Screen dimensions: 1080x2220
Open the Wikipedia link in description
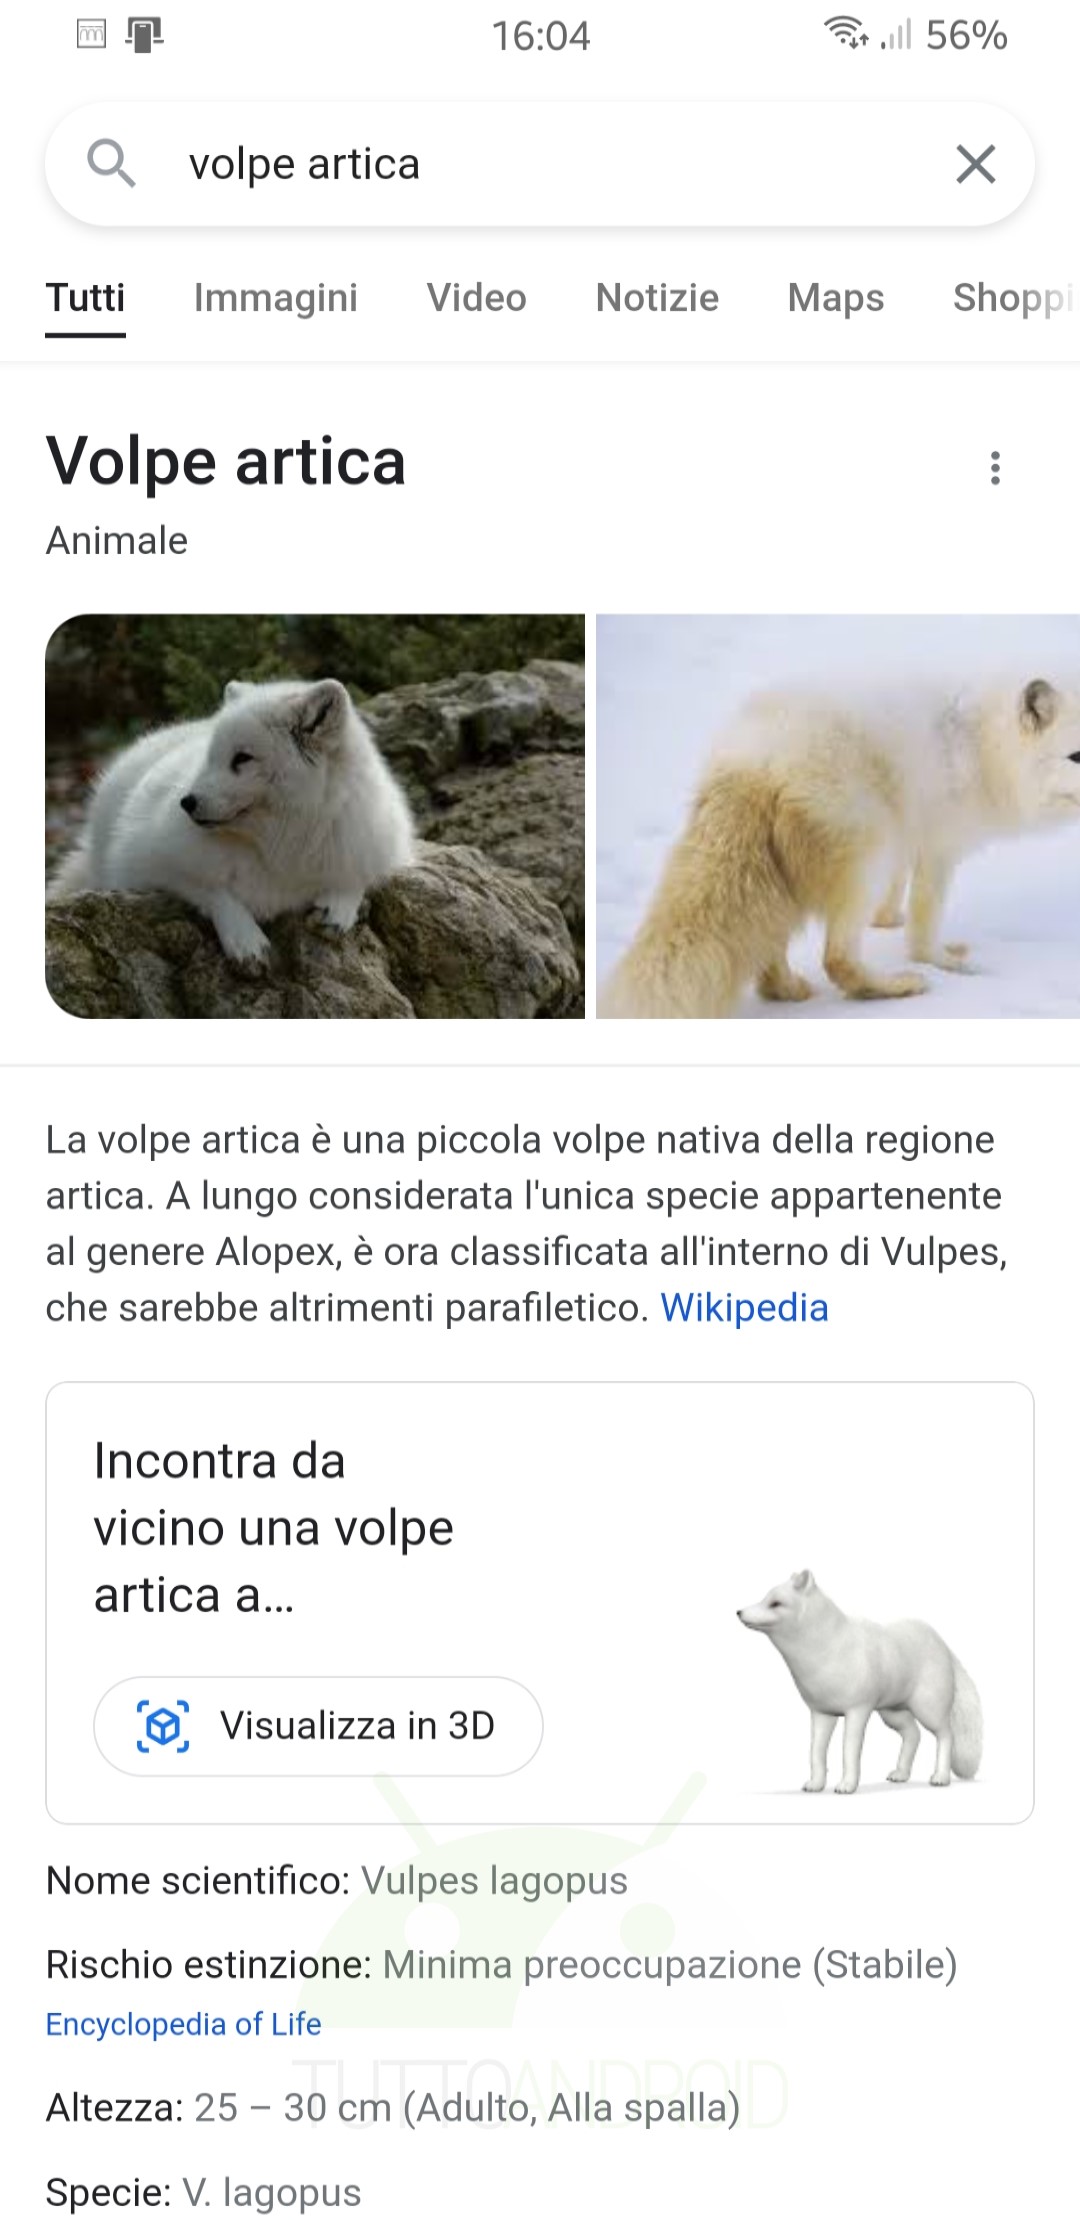pyautogui.click(x=744, y=1308)
